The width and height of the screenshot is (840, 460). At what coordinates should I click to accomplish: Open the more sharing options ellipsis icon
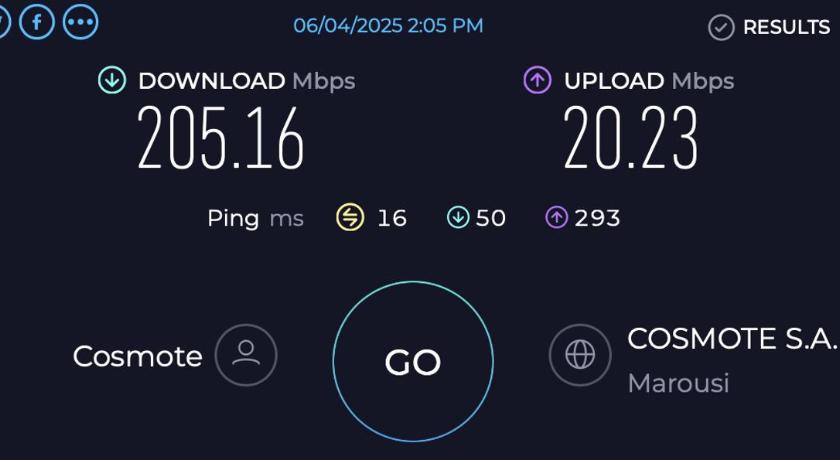pyautogui.click(x=81, y=22)
